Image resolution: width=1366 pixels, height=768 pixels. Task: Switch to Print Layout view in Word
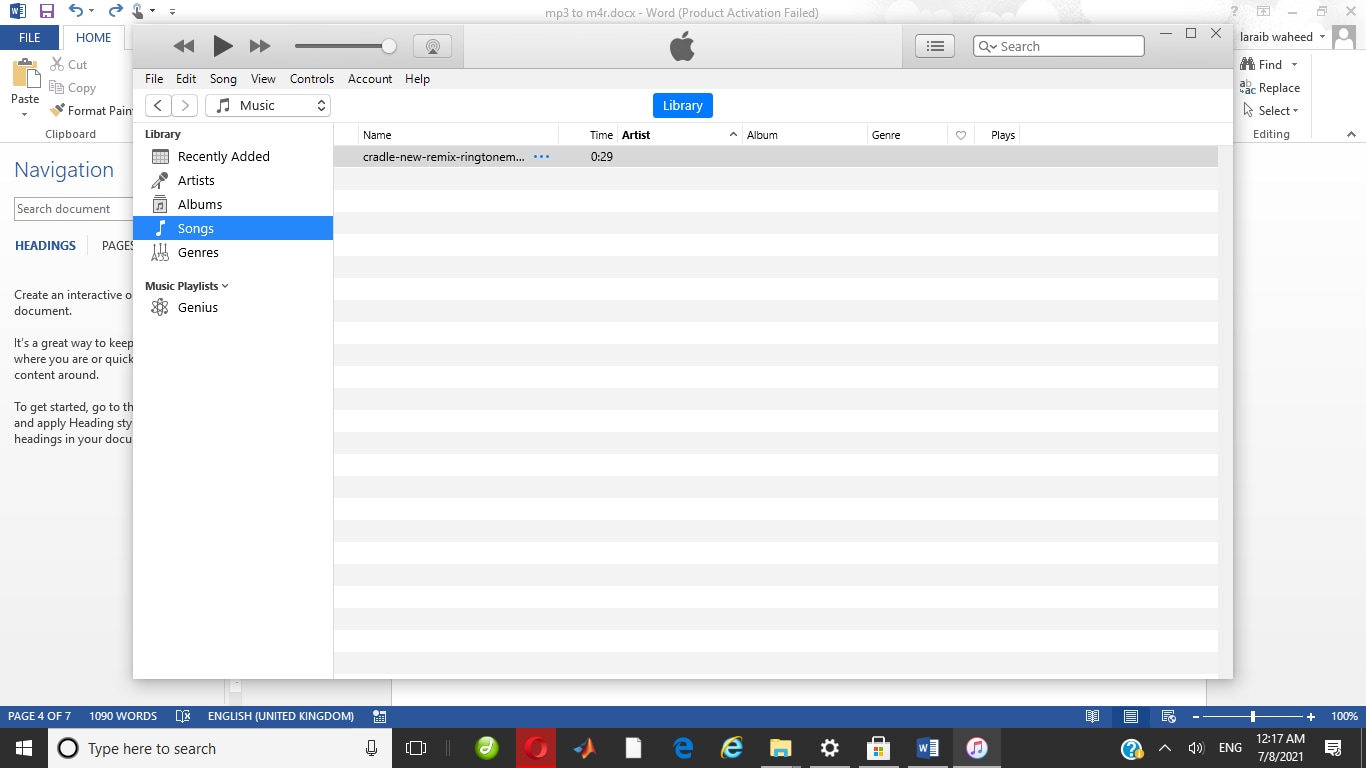1130,716
